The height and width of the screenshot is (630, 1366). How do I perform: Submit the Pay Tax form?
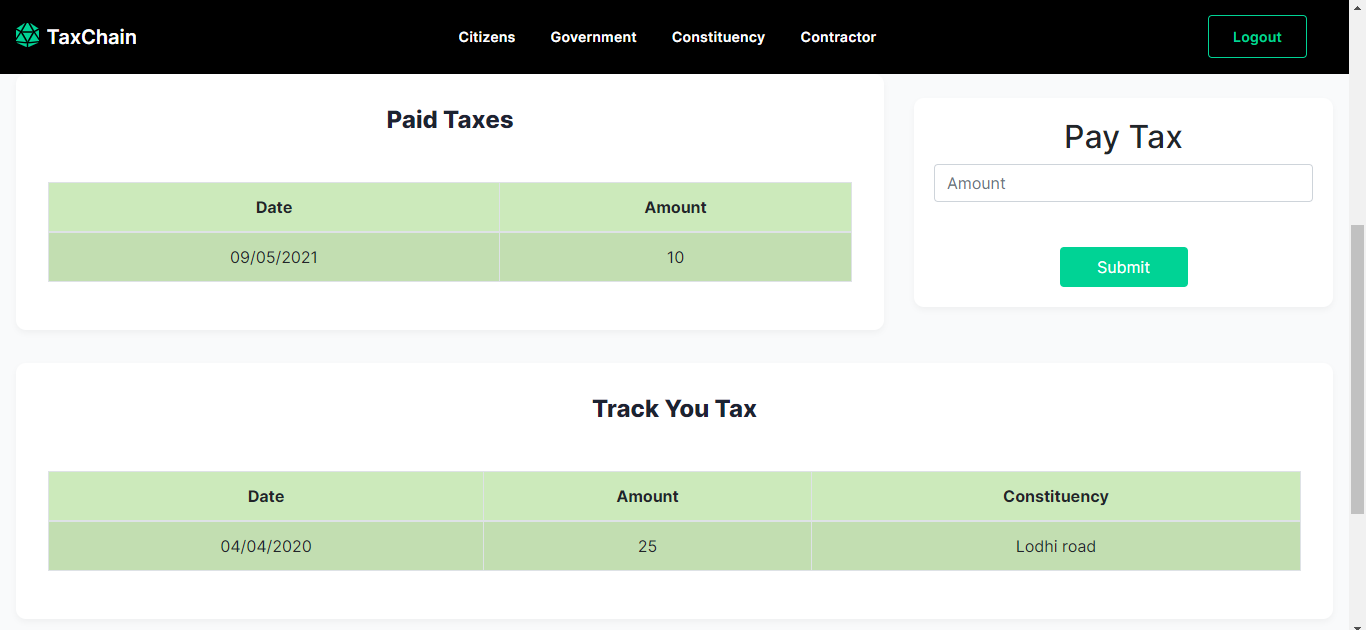point(1123,267)
